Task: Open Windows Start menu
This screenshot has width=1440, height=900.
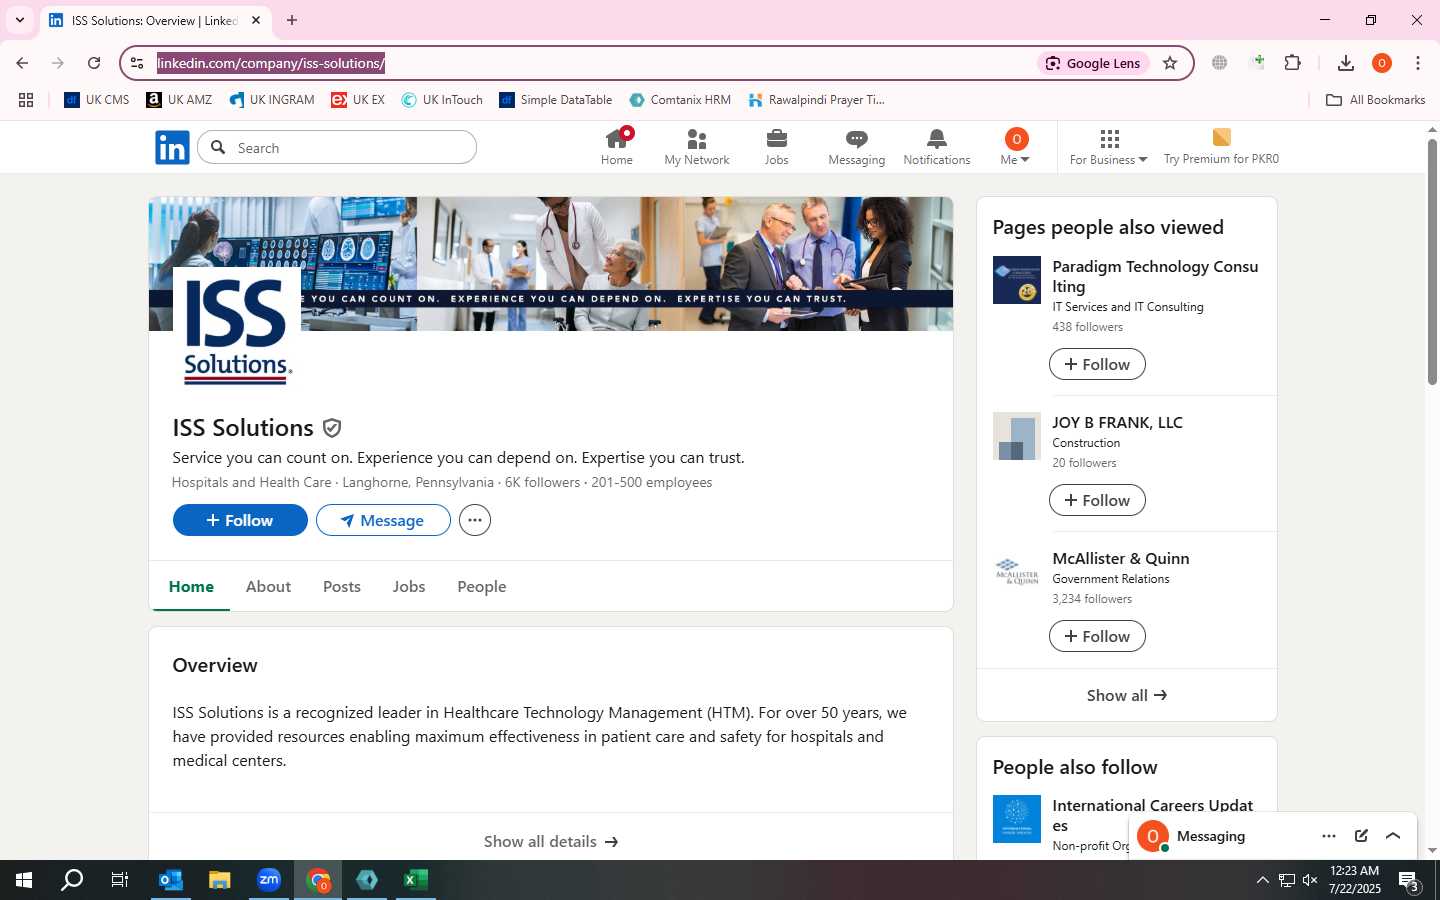Action: [x=24, y=880]
